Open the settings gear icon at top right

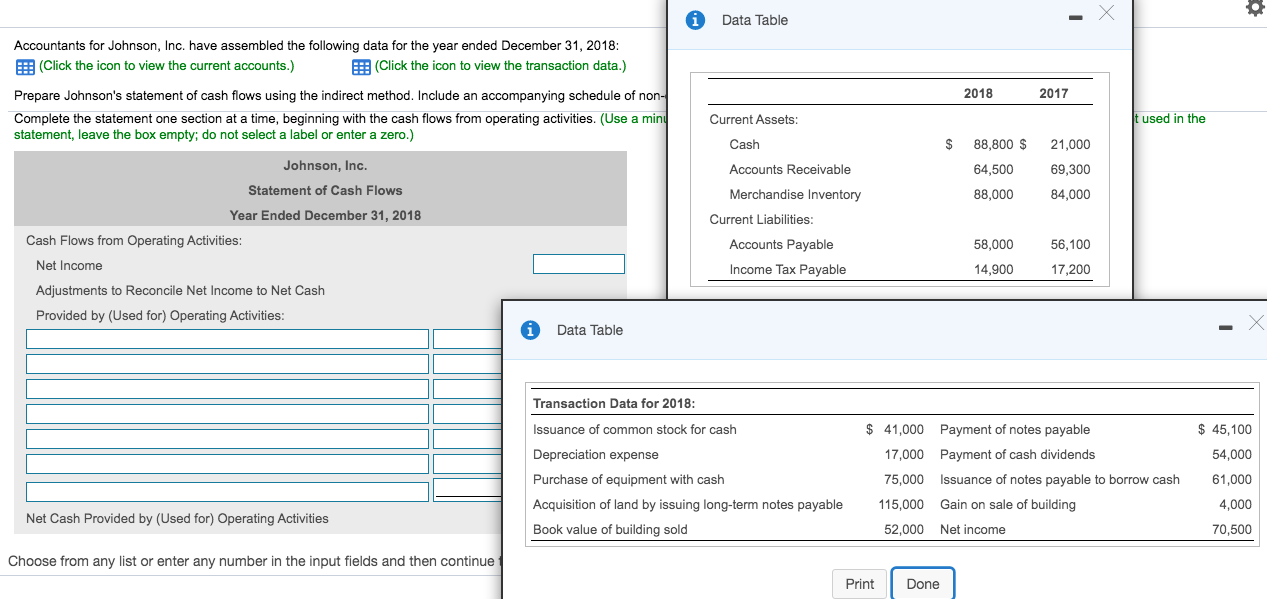1255,9
